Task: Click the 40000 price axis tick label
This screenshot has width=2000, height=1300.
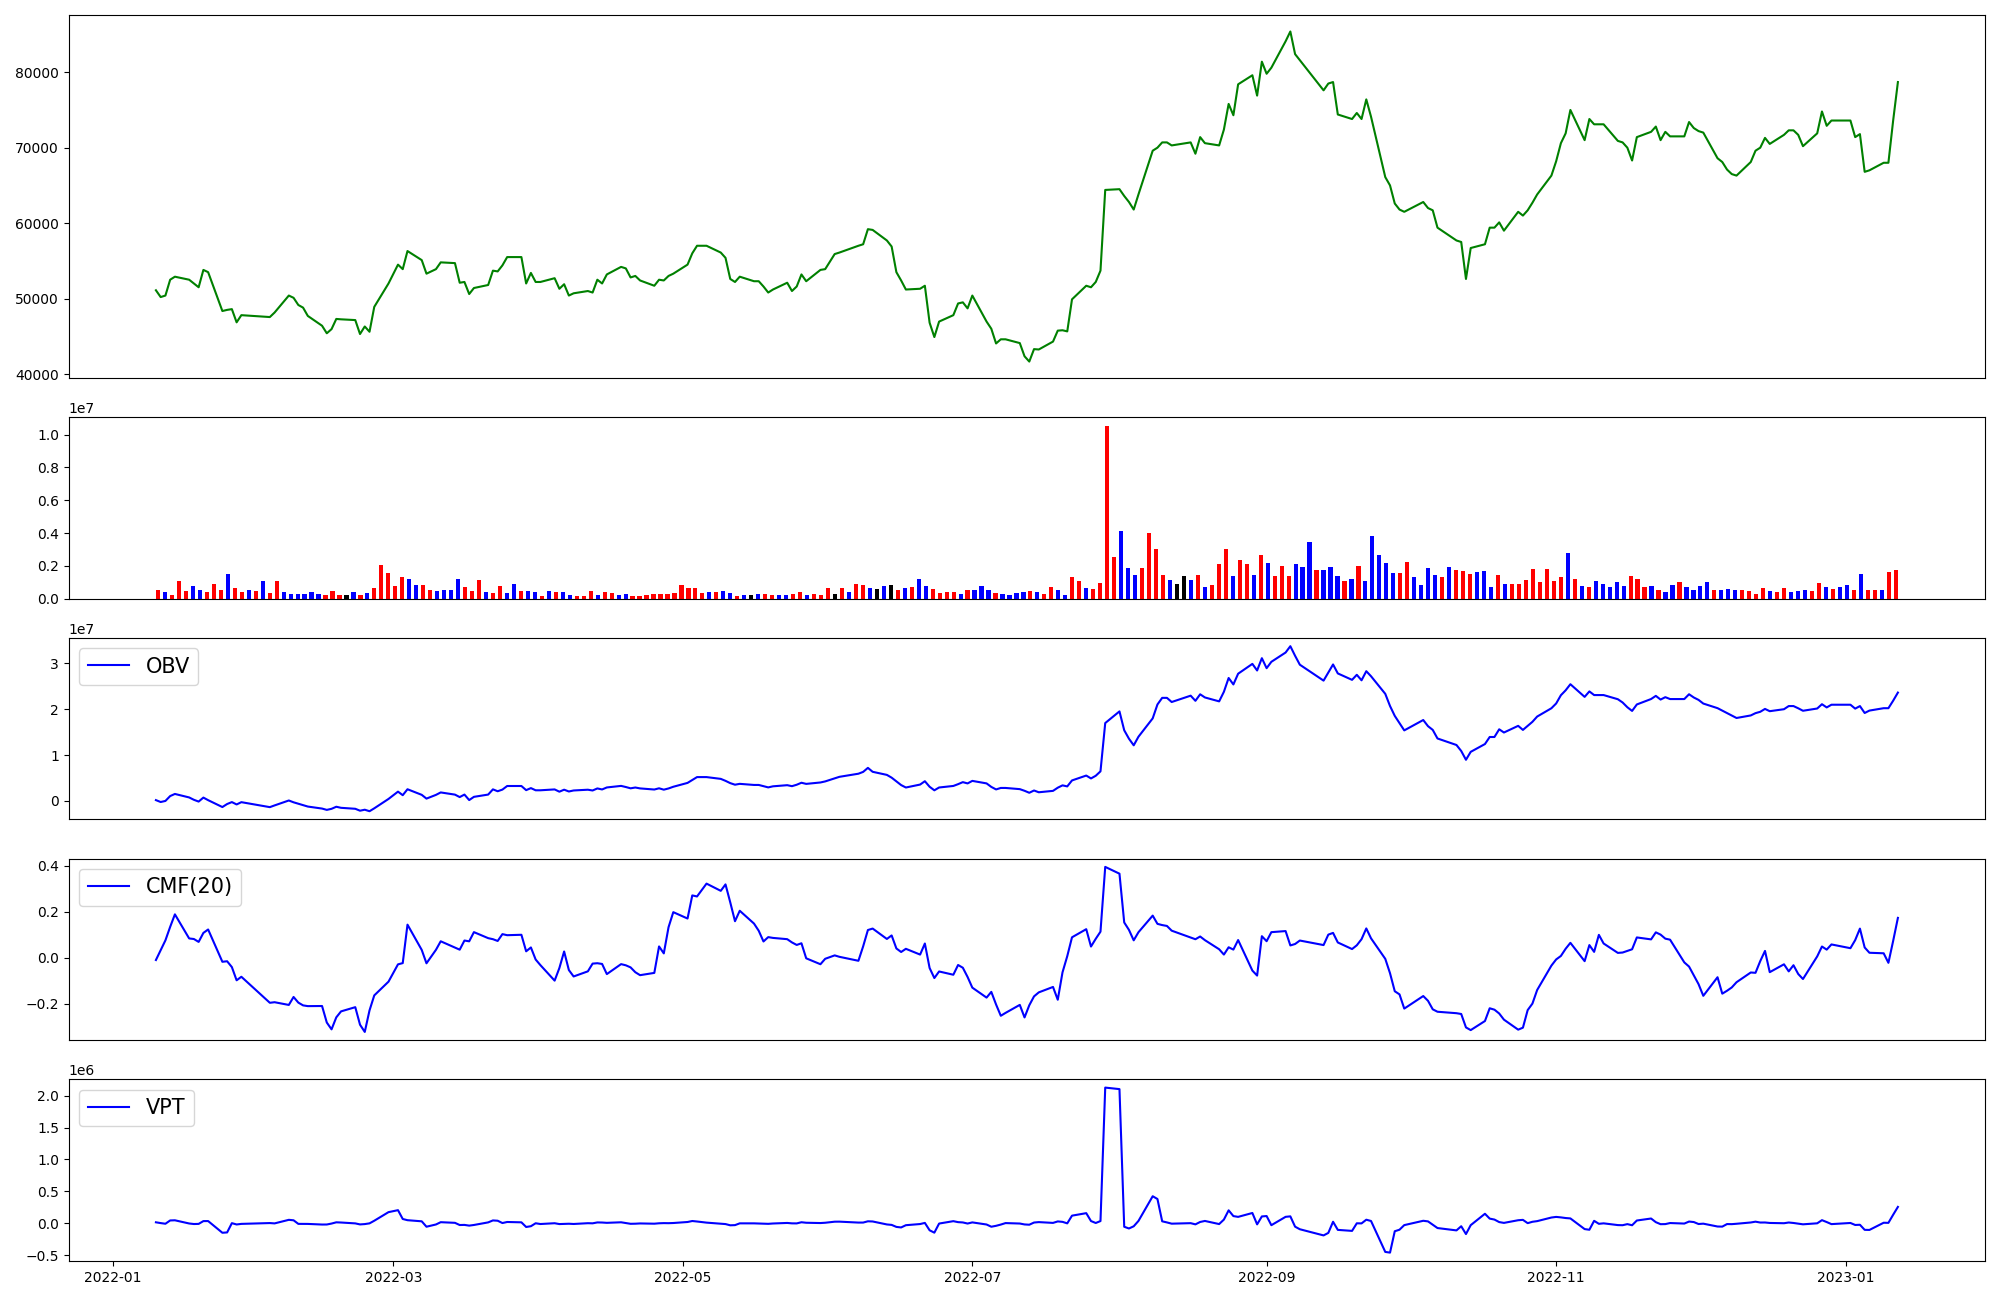Action: [36, 375]
